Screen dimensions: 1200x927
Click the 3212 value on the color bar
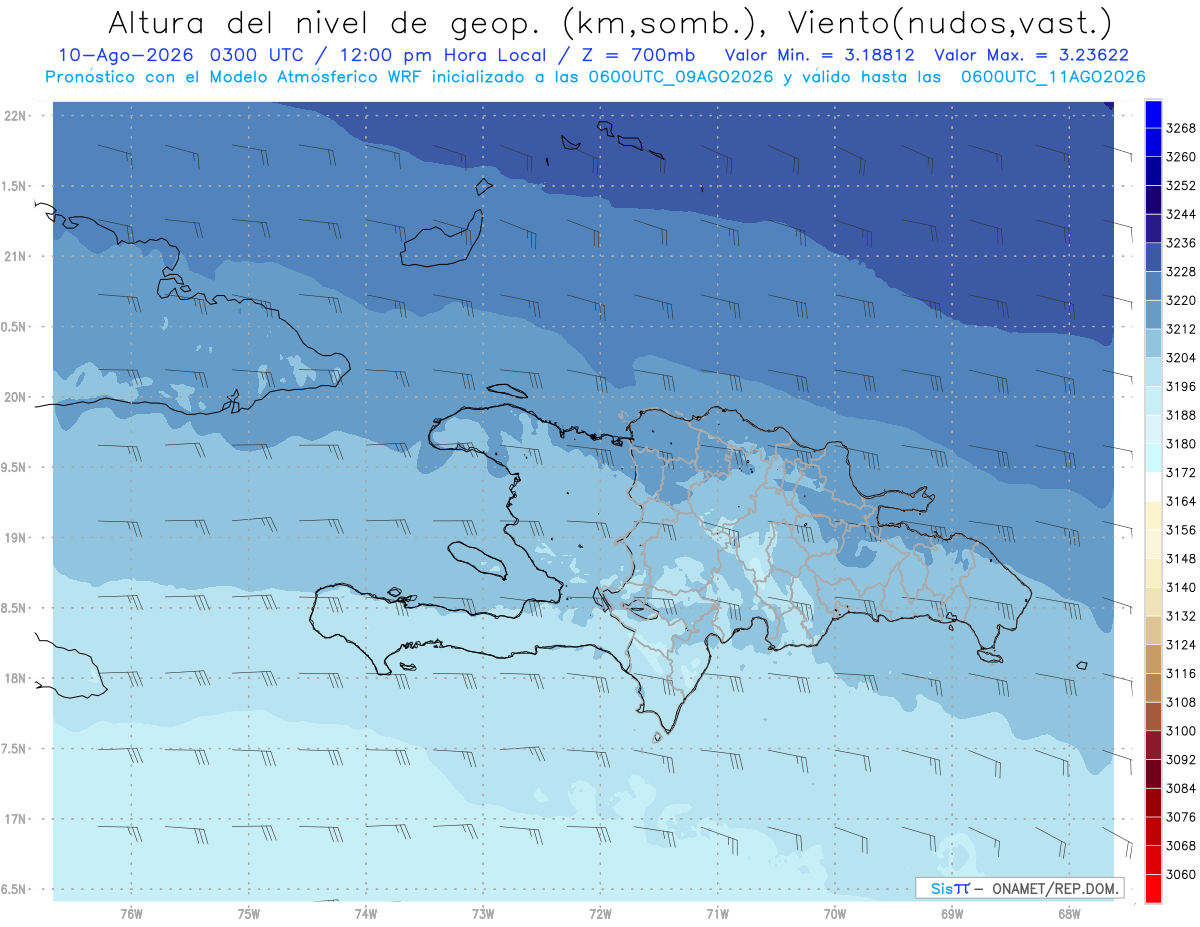pyautogui.click(x=1181, y=328)
